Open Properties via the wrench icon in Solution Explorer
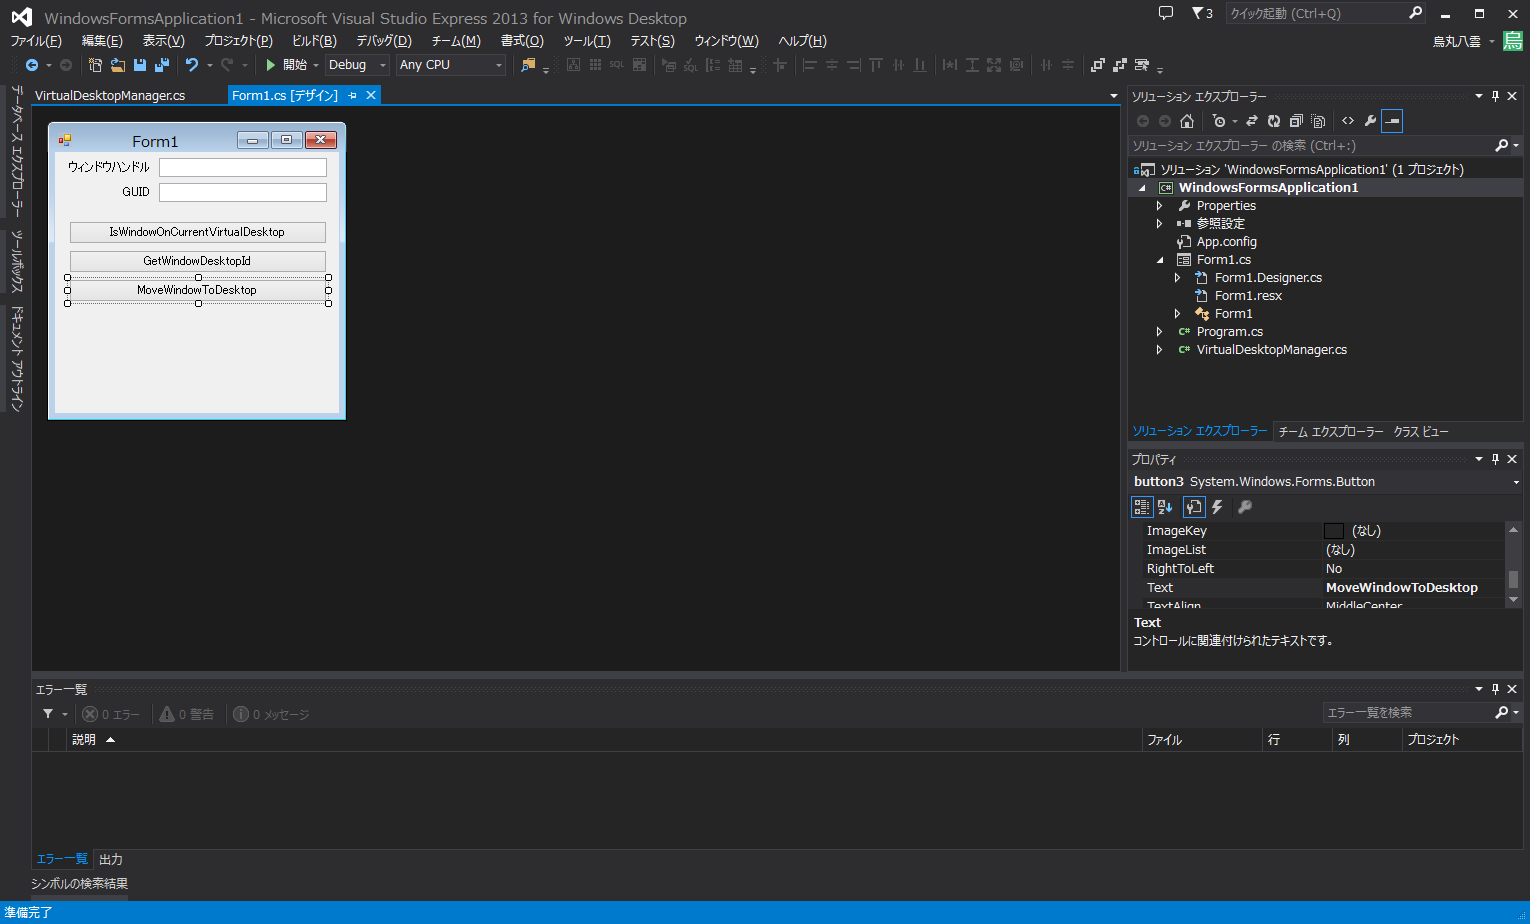 pyautogui.click(x=1370, y=121)
